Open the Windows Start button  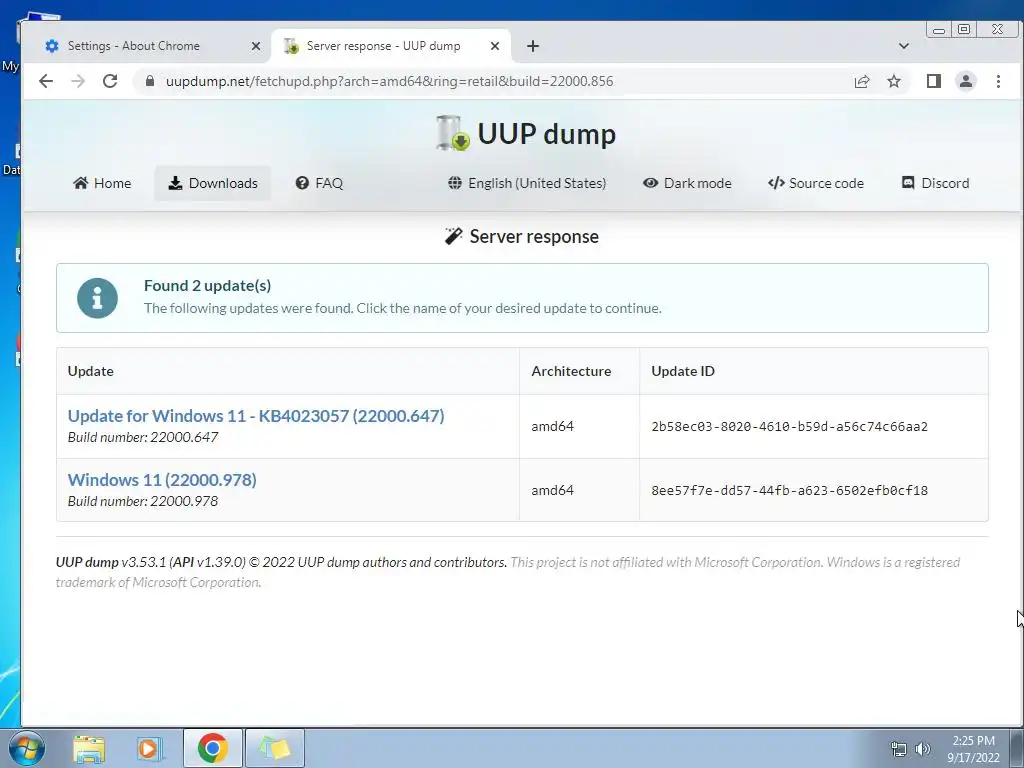26,748
